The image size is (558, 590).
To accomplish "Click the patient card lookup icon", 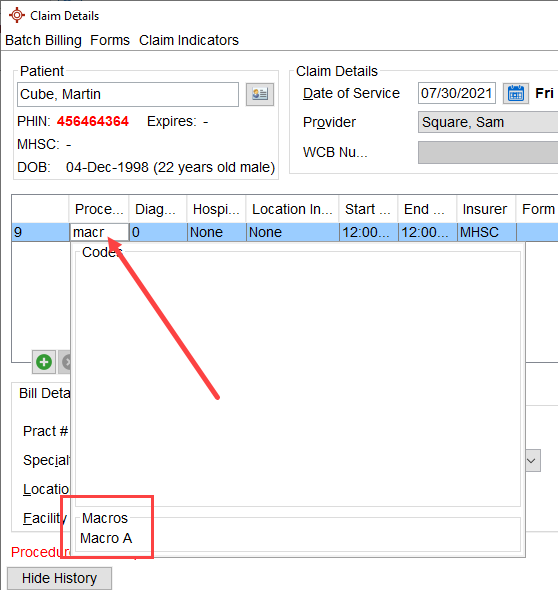I will 260,94.
